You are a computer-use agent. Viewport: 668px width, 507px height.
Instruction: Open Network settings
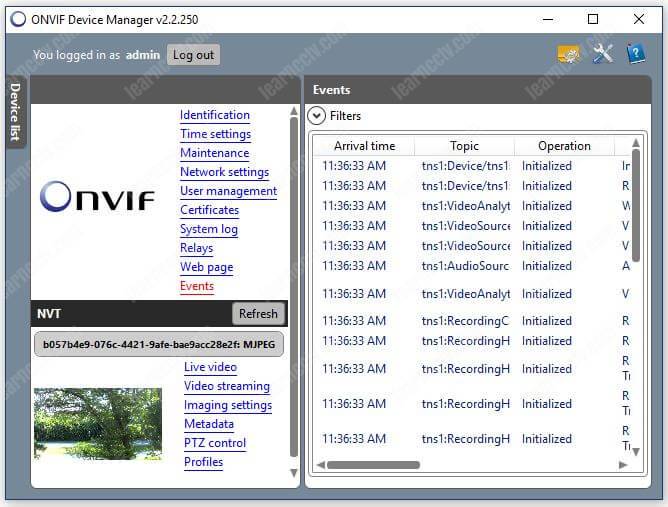point(225,172)
